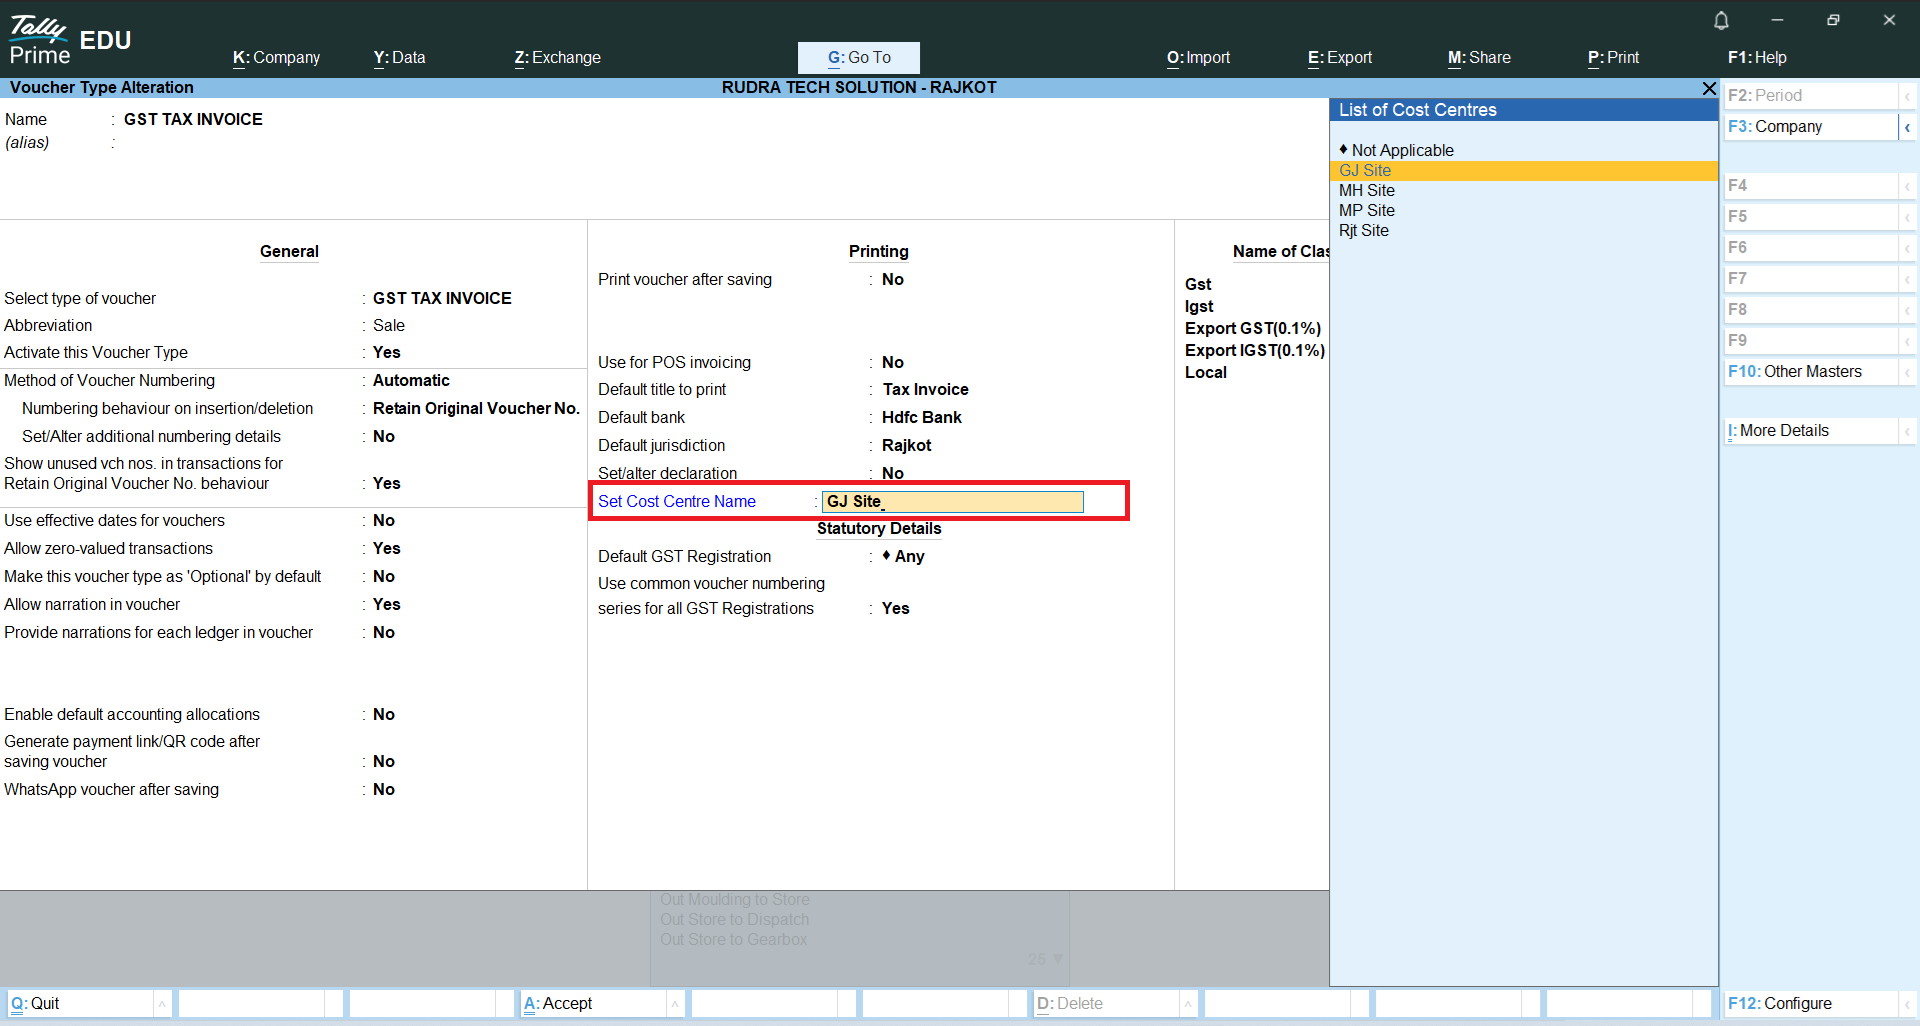
Task: Open the Default GST Registration 'Any' field
Action: click(908, 557)
